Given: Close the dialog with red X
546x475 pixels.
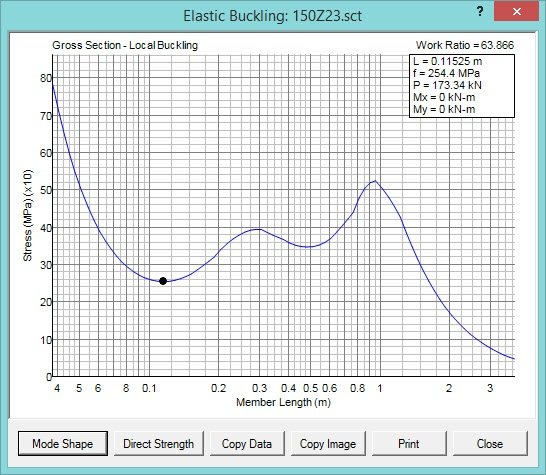Looking at the screenshot, I should tap(516, 11).
